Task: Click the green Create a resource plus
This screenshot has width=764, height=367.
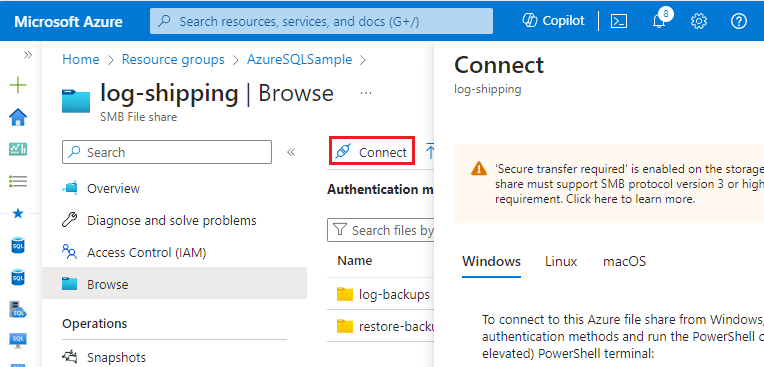Action: click(x=18, y=86)
